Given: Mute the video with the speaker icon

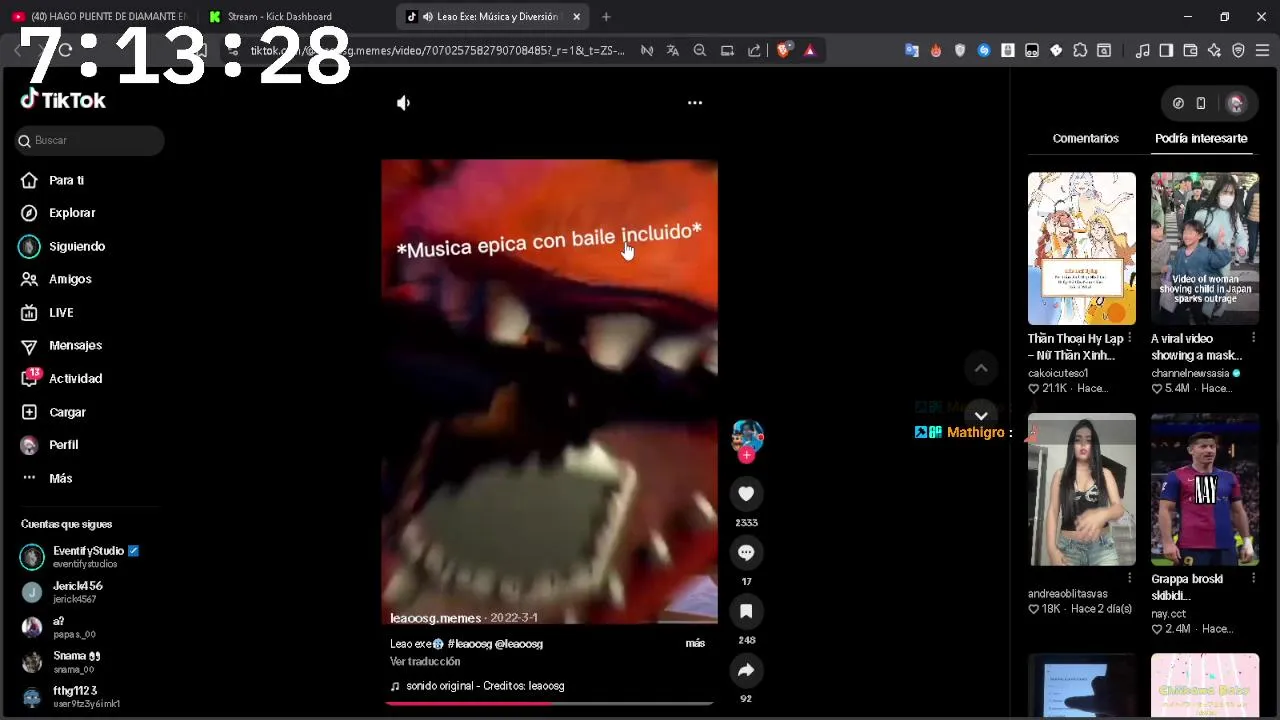Looking at the screenshot, I should [x=403, y=103].
